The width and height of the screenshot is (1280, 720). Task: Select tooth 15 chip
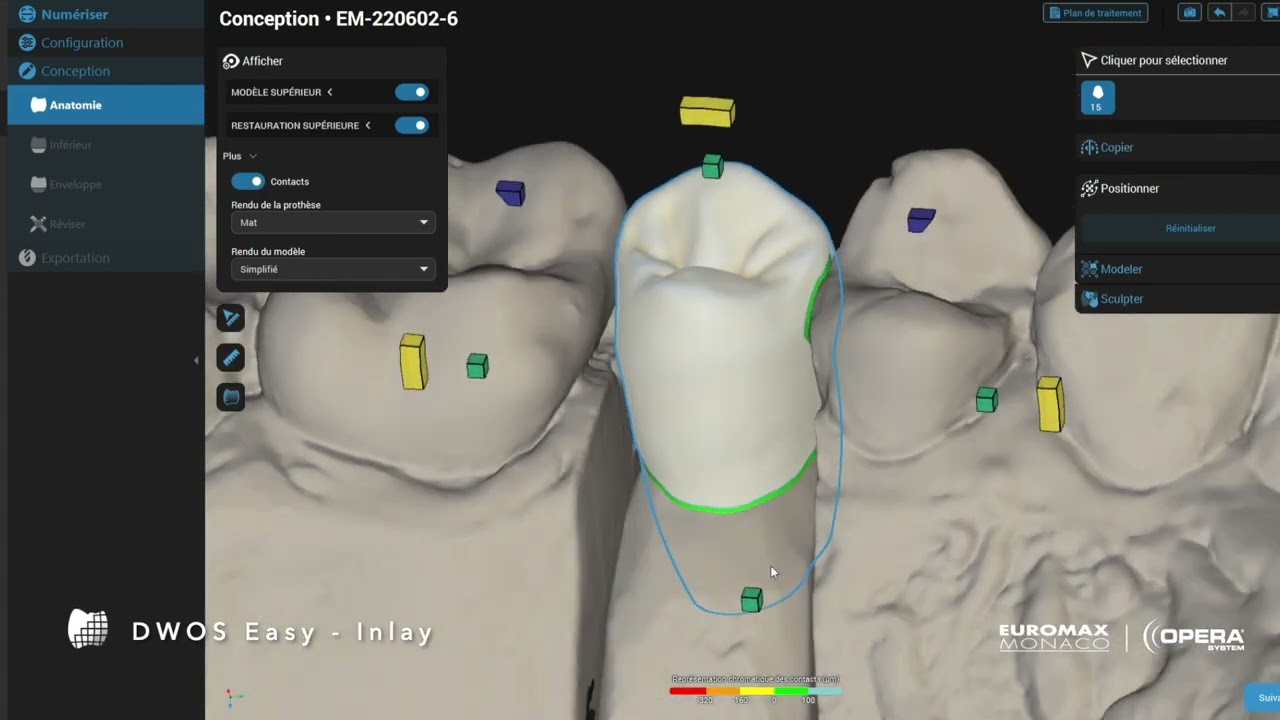pos(1097,98)
